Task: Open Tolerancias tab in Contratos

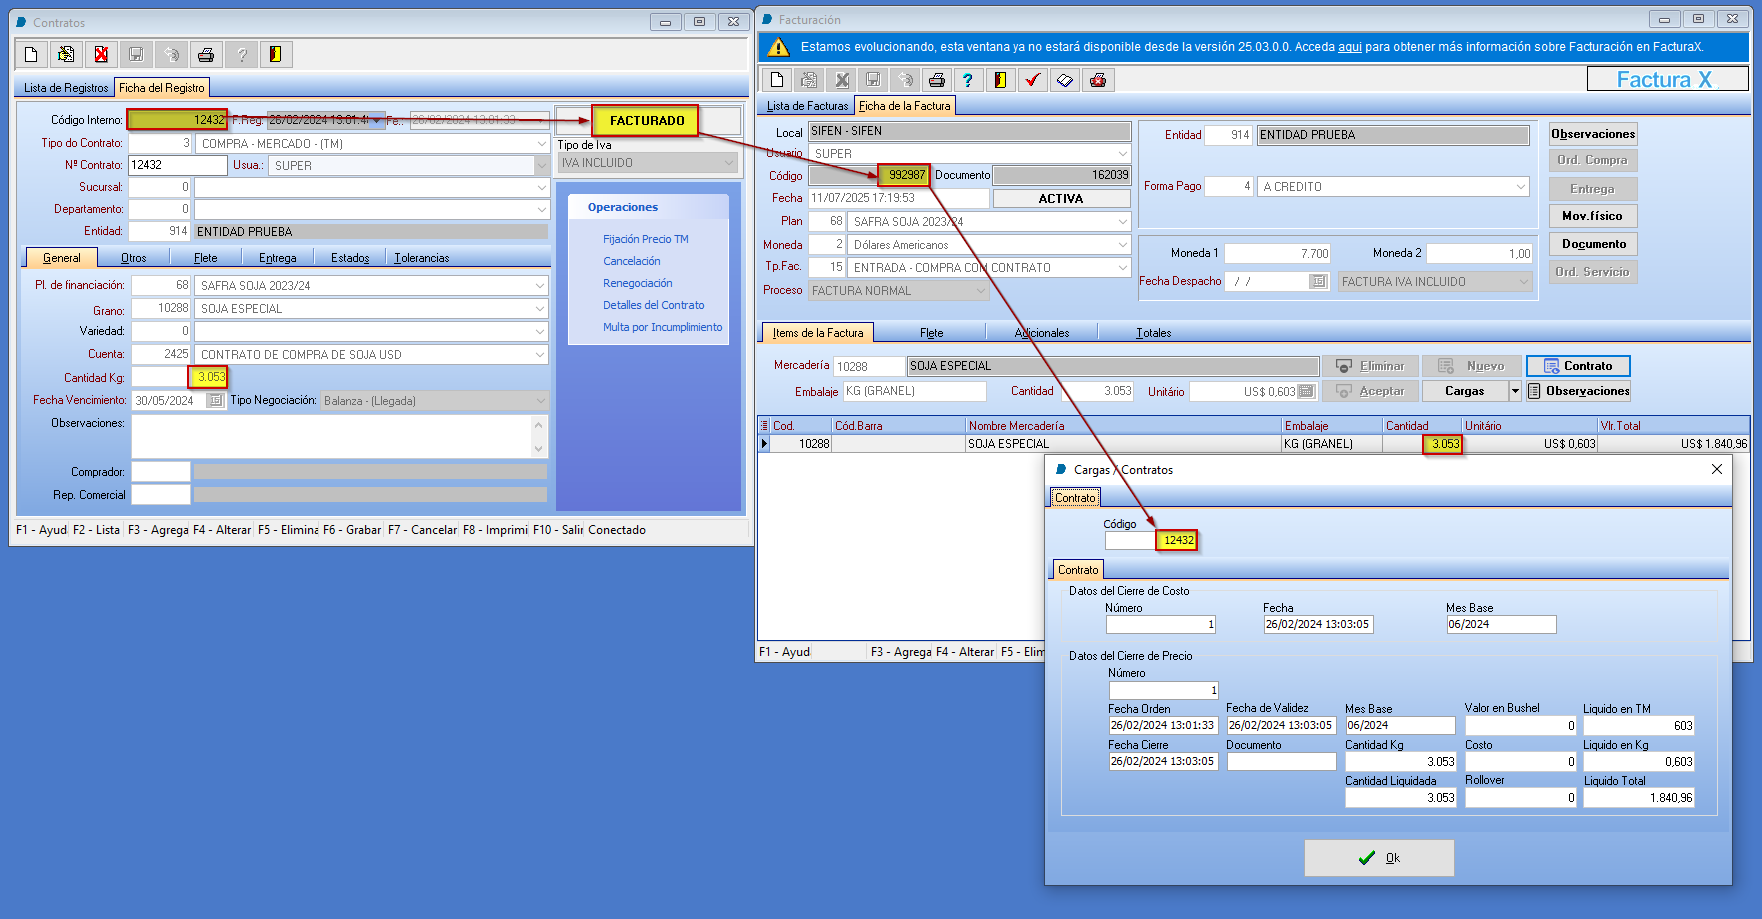Action: tap(422, 258)
